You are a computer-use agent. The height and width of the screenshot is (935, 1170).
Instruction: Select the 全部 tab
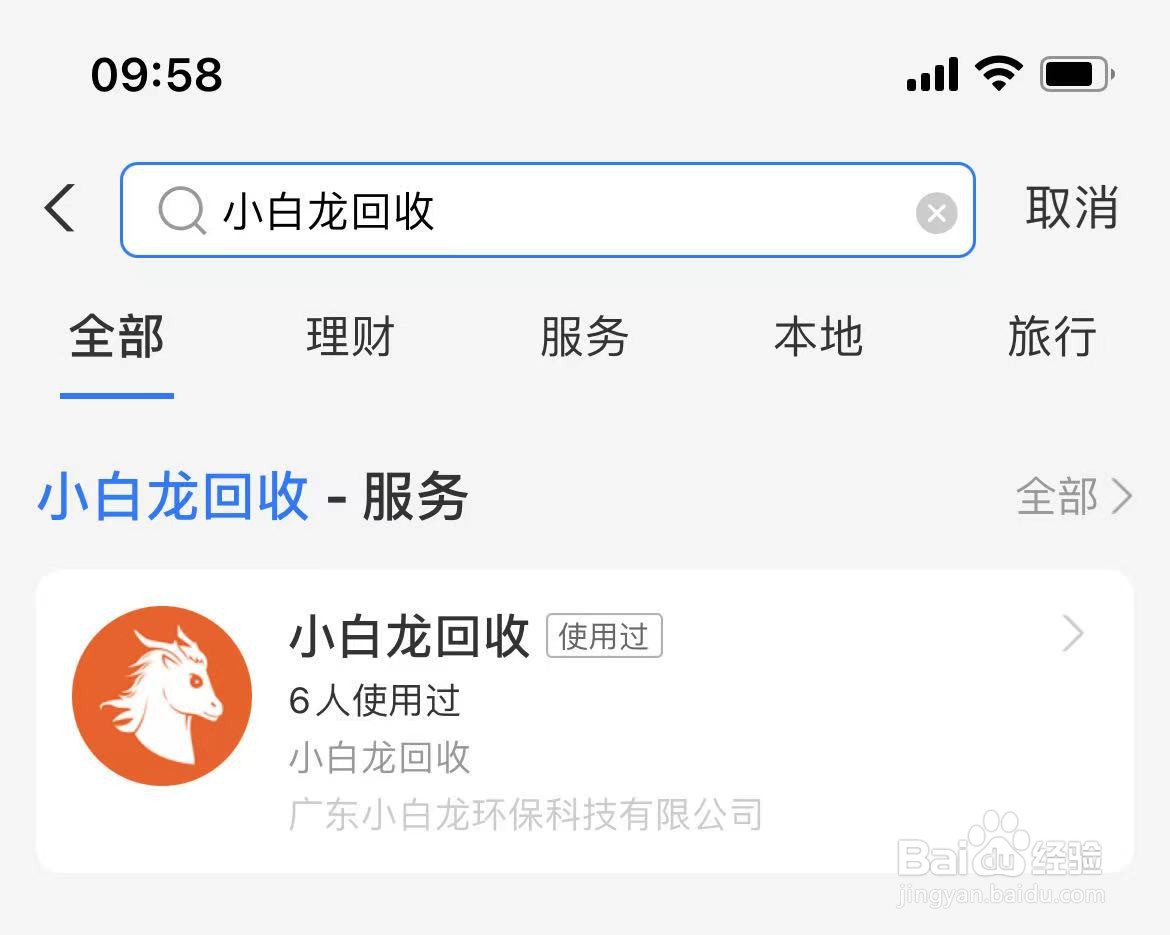(x=116, y=337)
